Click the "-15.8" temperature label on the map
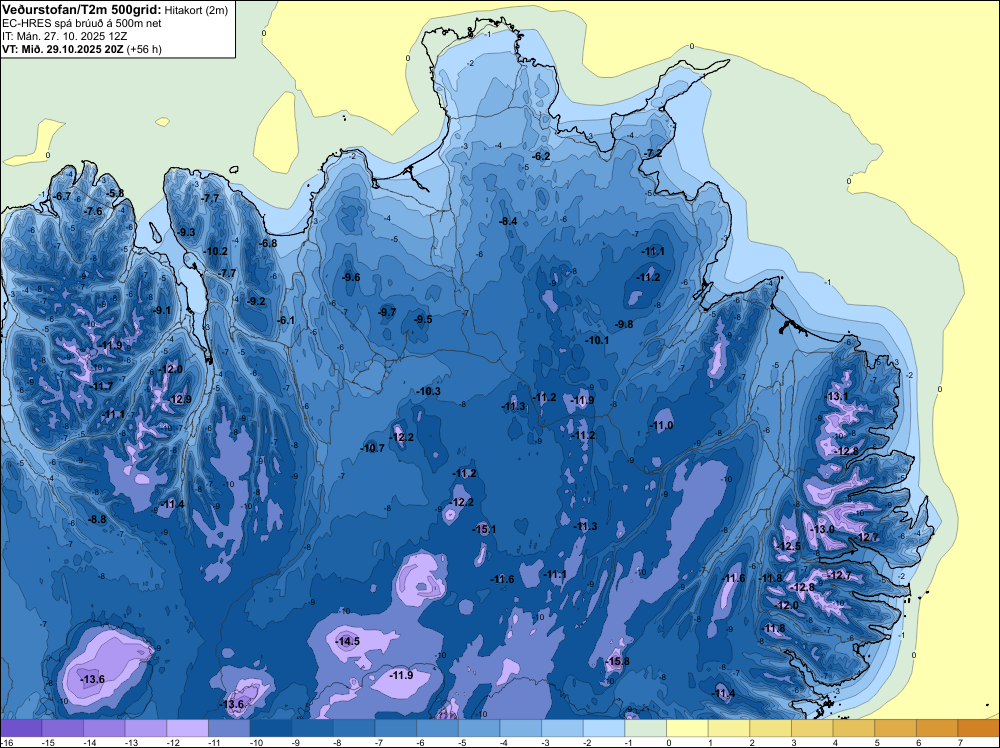1000x748 pixels. pos(617,661)
